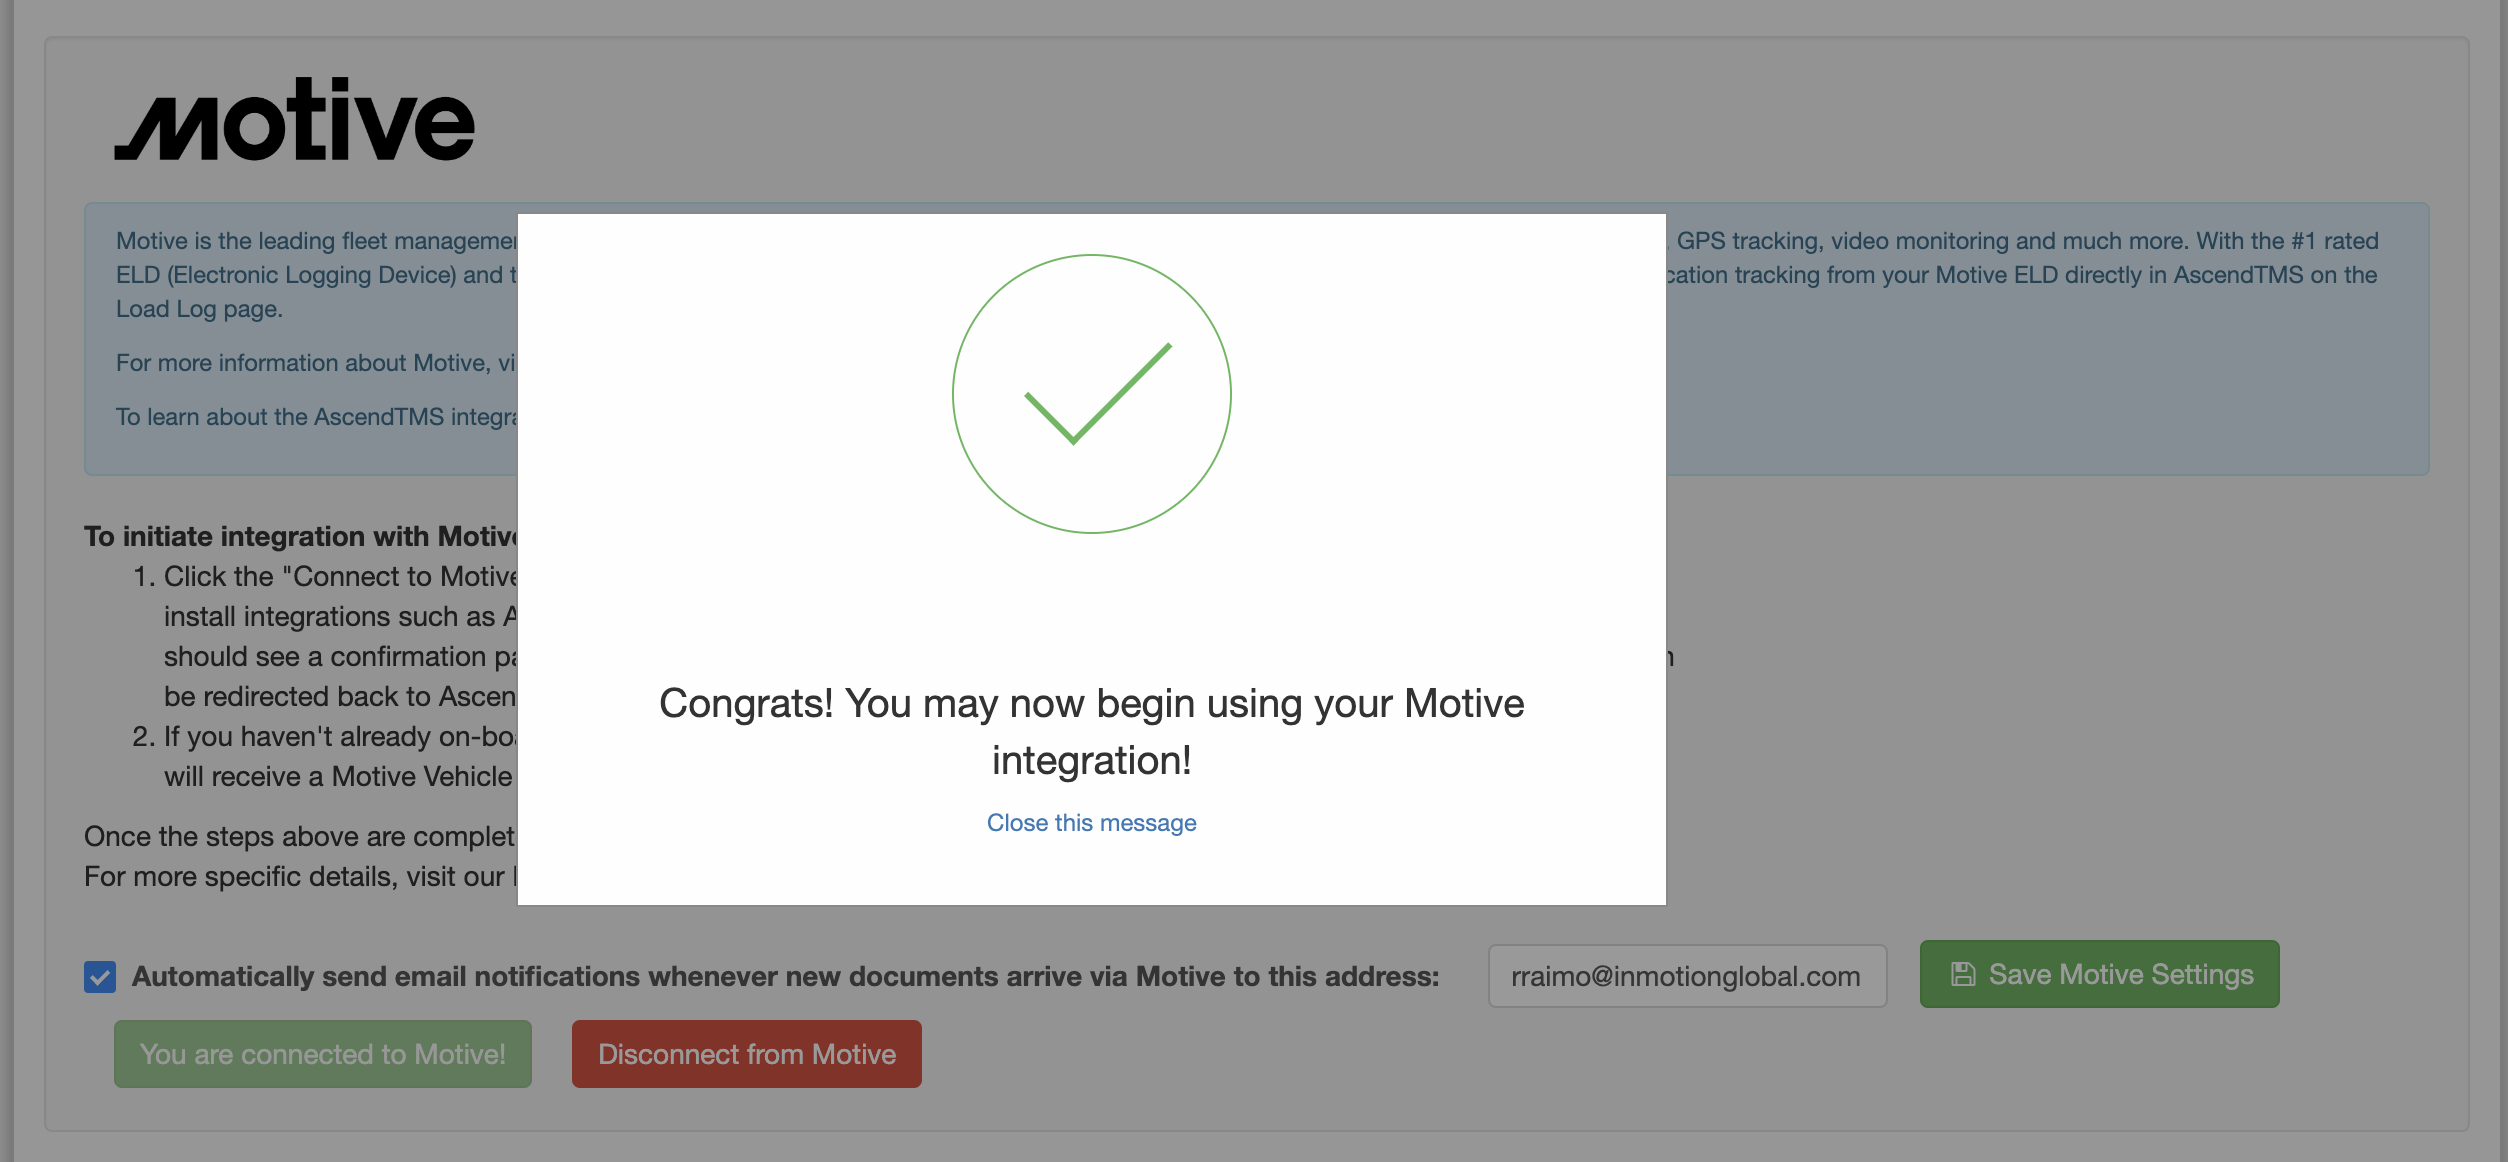Click the green checkmark success icon
This screenshot has height=1162, width=2508.
[x=1092, y=394]
